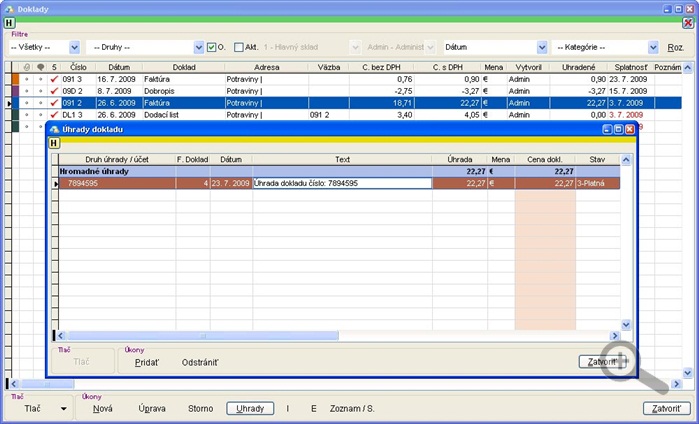Open the Hlavný sklad dropdown arrow
This screenshot has width=699, height=424.
point(355,47)
